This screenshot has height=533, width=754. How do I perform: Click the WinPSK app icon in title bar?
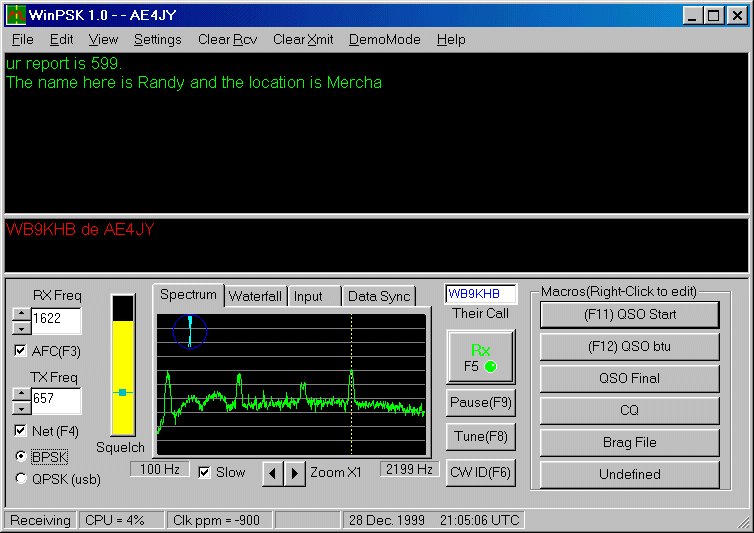coord(17,15)
